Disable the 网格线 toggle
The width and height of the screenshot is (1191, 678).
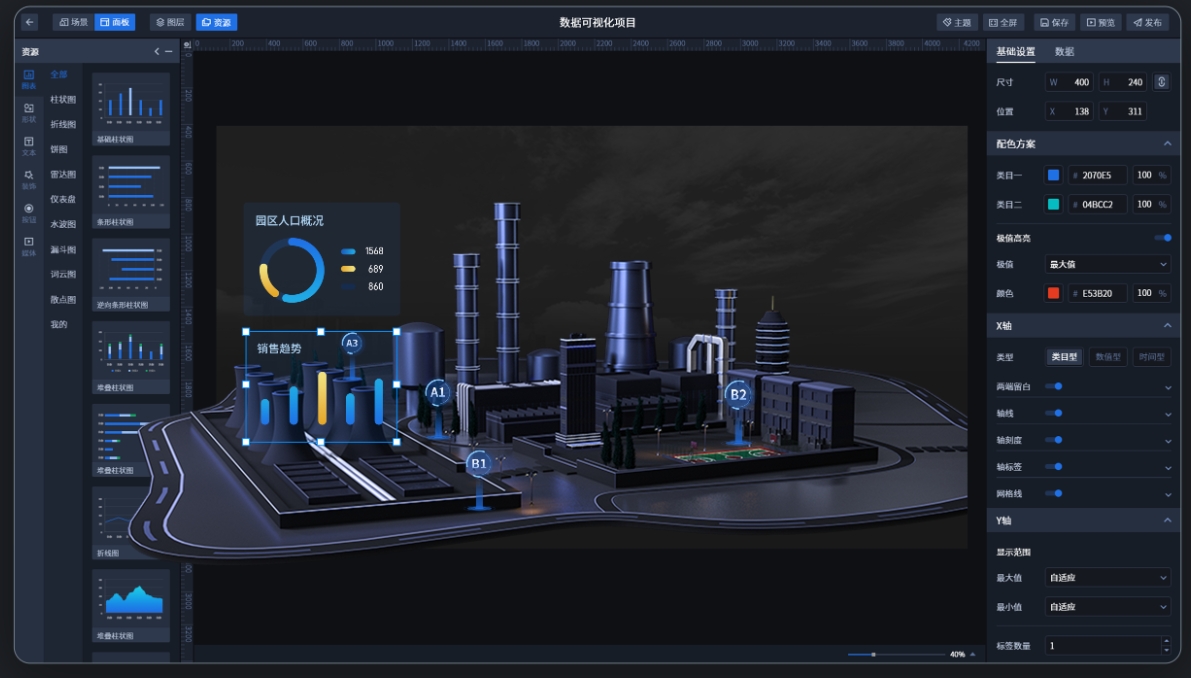1053,493
